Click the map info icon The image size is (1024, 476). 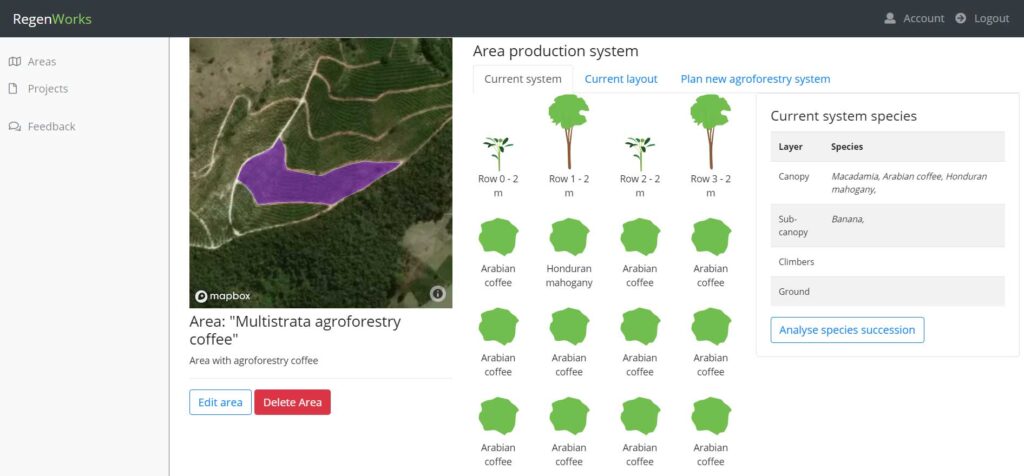438,294
